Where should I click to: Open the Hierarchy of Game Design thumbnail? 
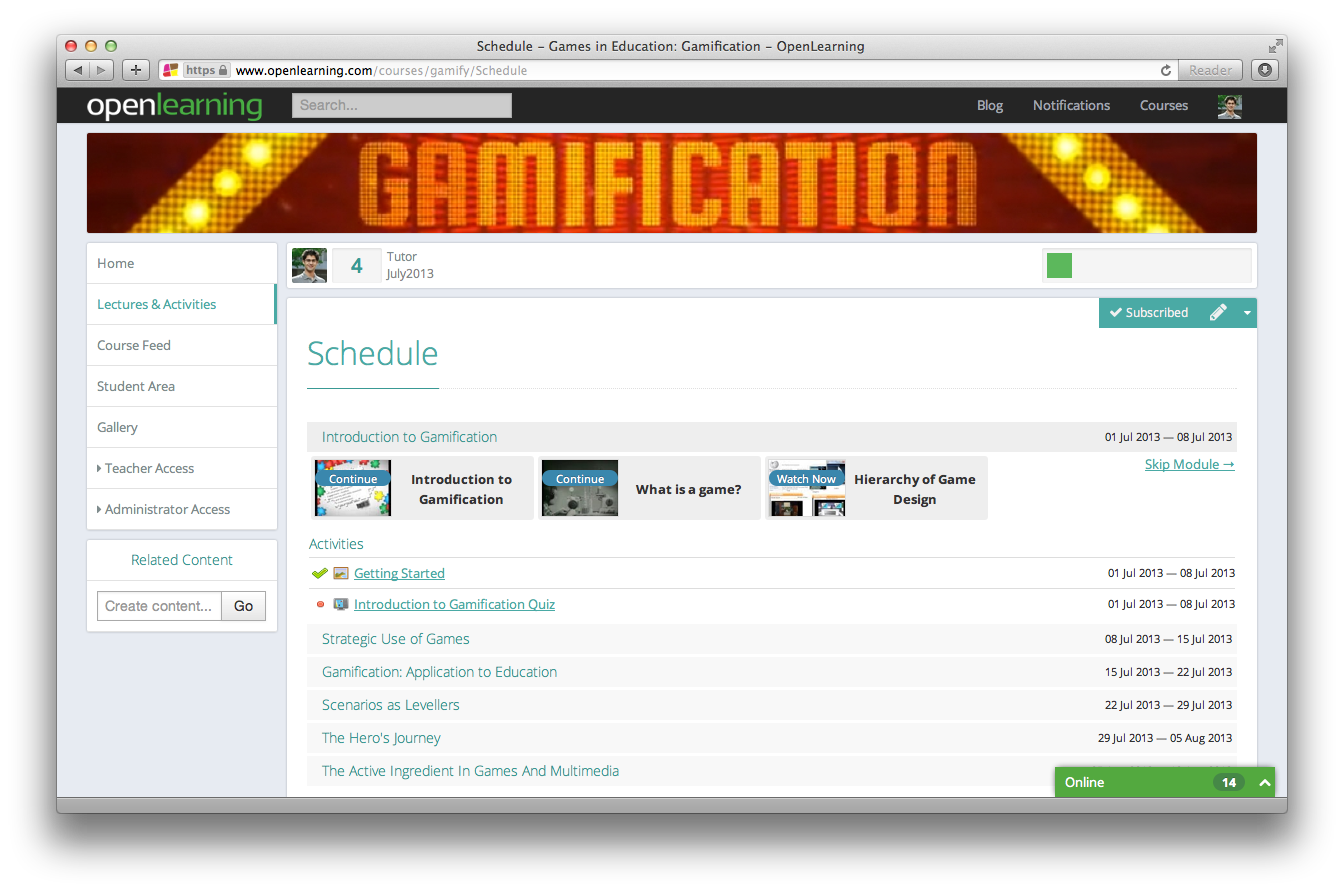coord(807,488)
